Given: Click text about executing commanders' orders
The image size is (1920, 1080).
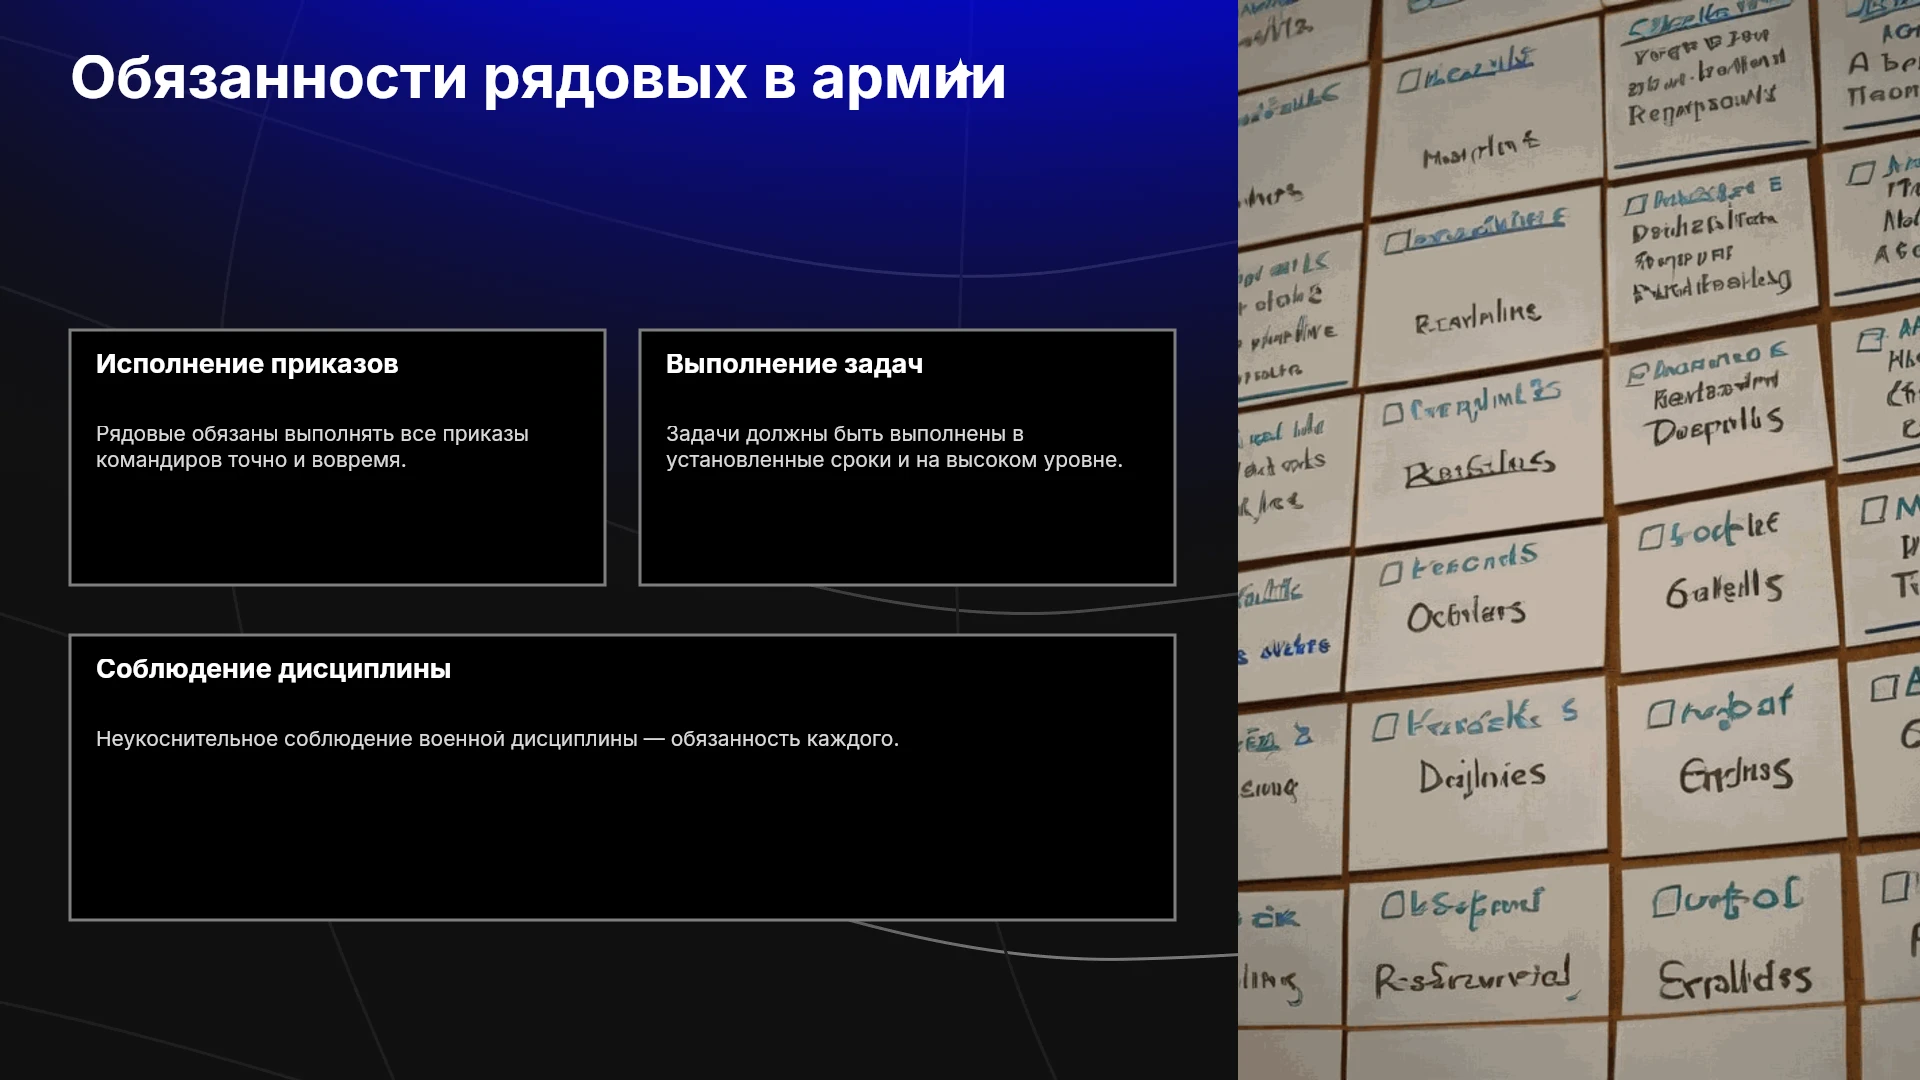Looking at the screenshot, I should point(312,447).
